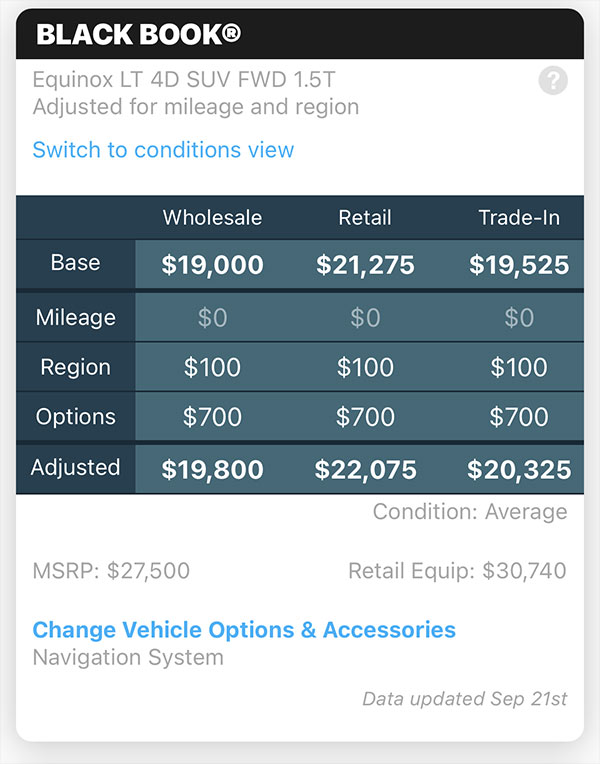Click the $22,075 adjusted retail value
The image size is (600, 764).
pos(365,469)
